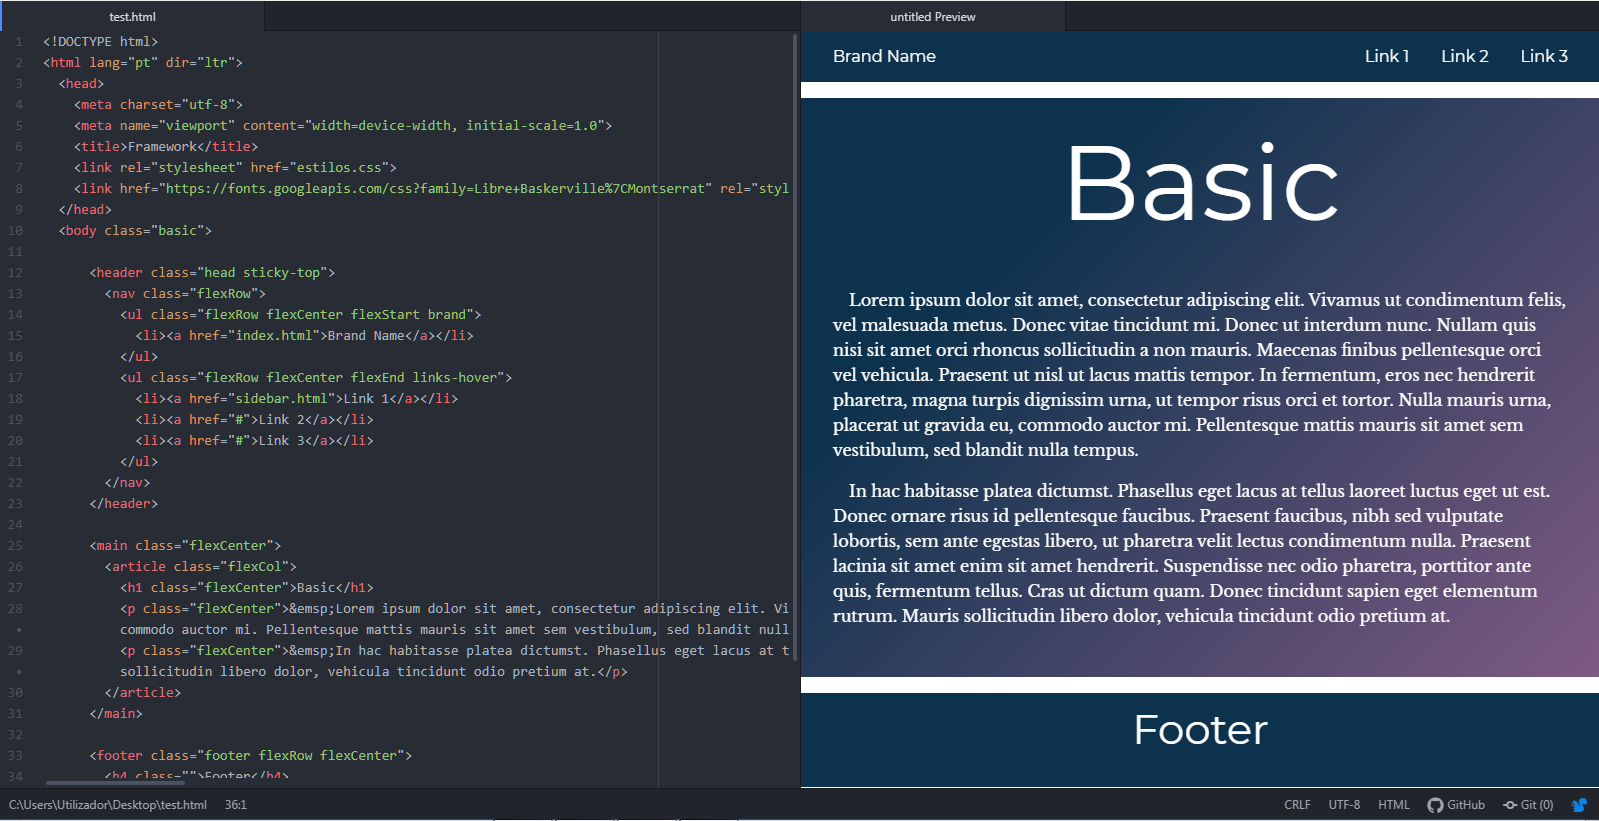Click the Footer heading in preview
Screen dimensions: 1599x821
click(1200, 730)
